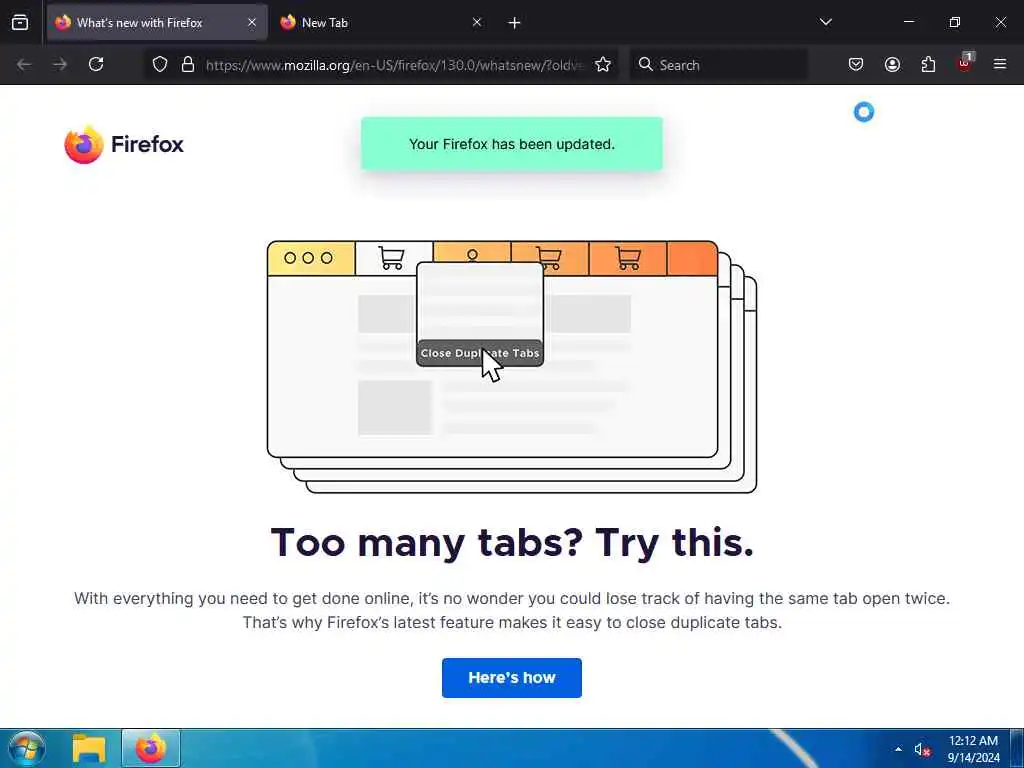Bookmark this page with star icon
The image size is (1024, 768).
pos(603,64)
